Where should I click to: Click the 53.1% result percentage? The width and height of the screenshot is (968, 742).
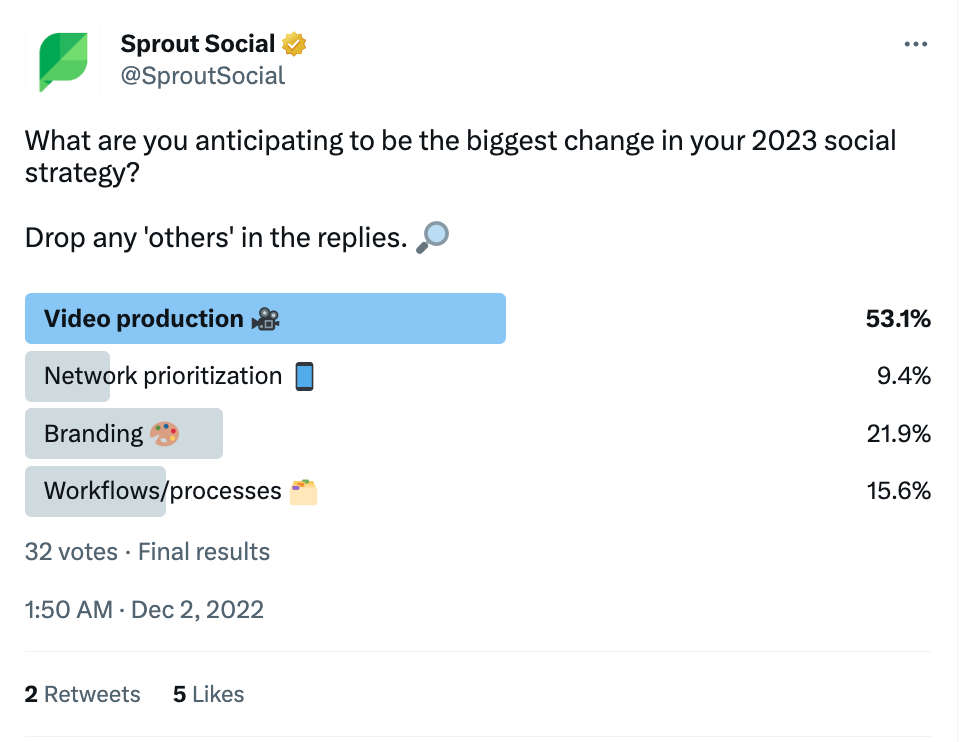(898, 319)
